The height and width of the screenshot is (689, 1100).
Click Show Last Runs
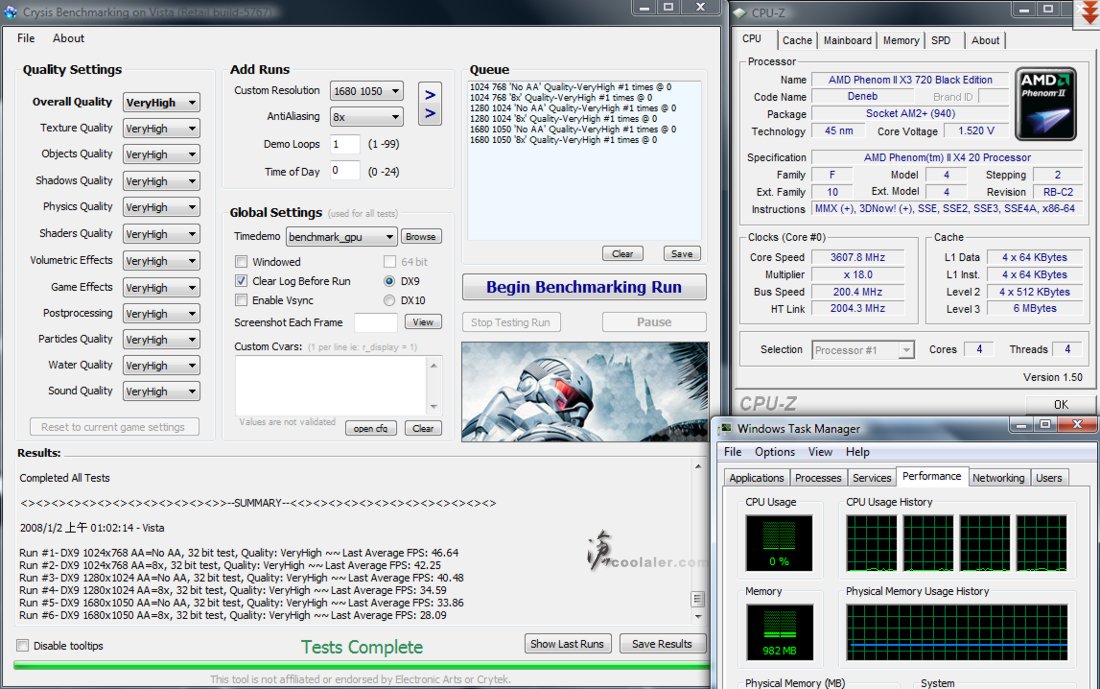pyautogui.click(x=567, y=644)
